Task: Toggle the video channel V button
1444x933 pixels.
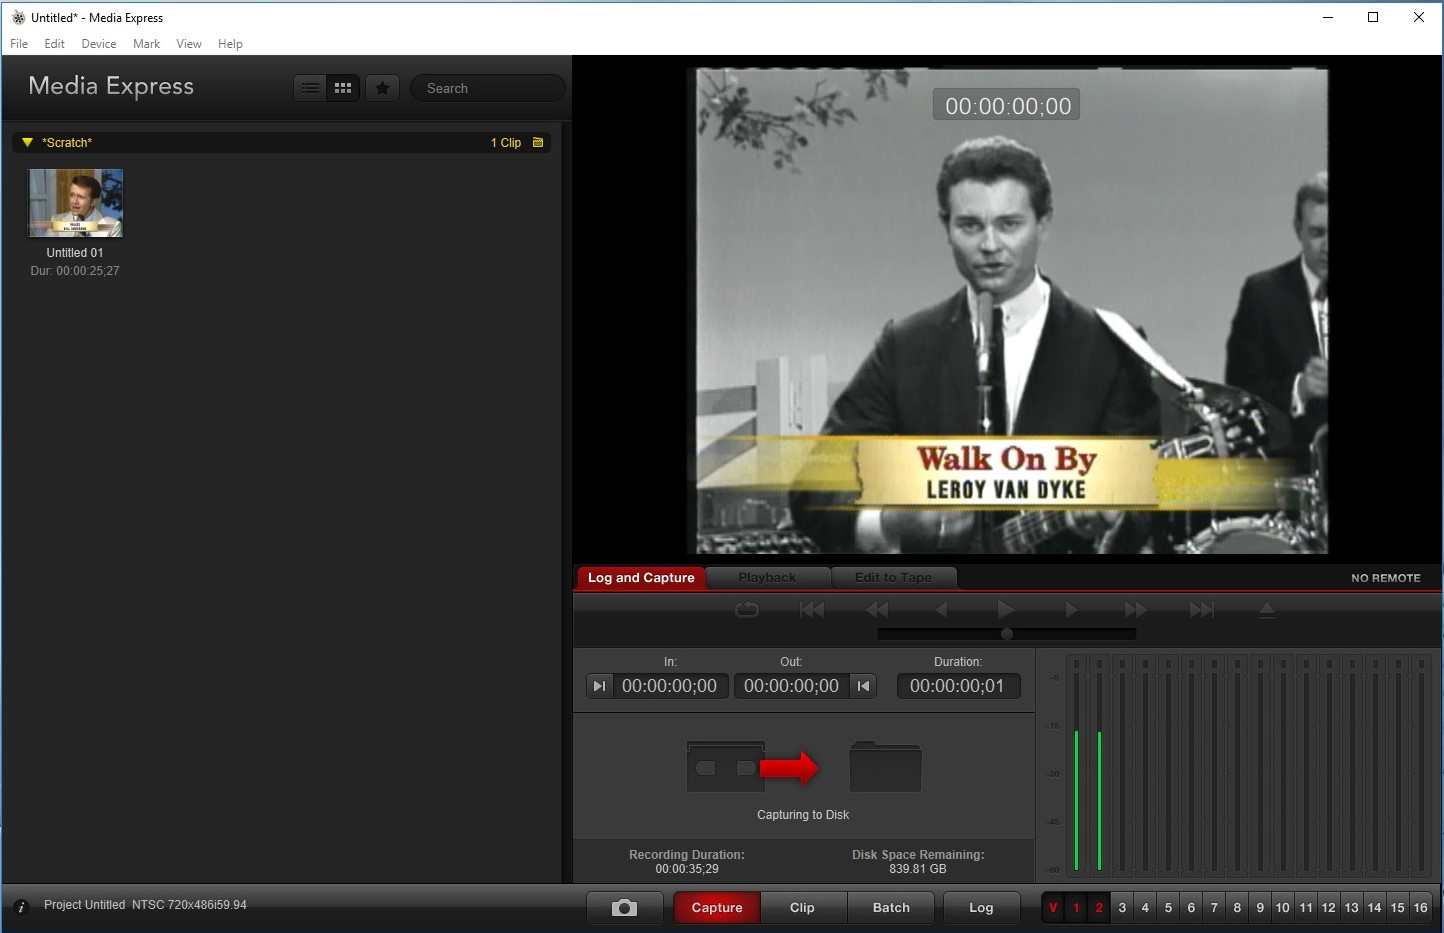Action: coord(1053,908)
